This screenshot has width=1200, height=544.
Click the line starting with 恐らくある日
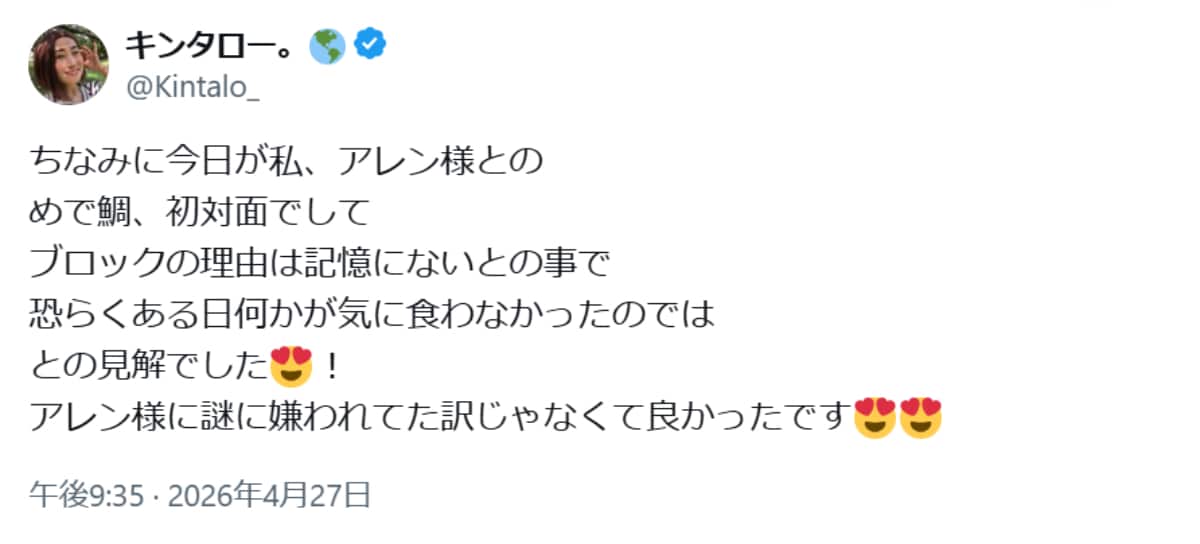pyautogui.click(x=372, y=317)
